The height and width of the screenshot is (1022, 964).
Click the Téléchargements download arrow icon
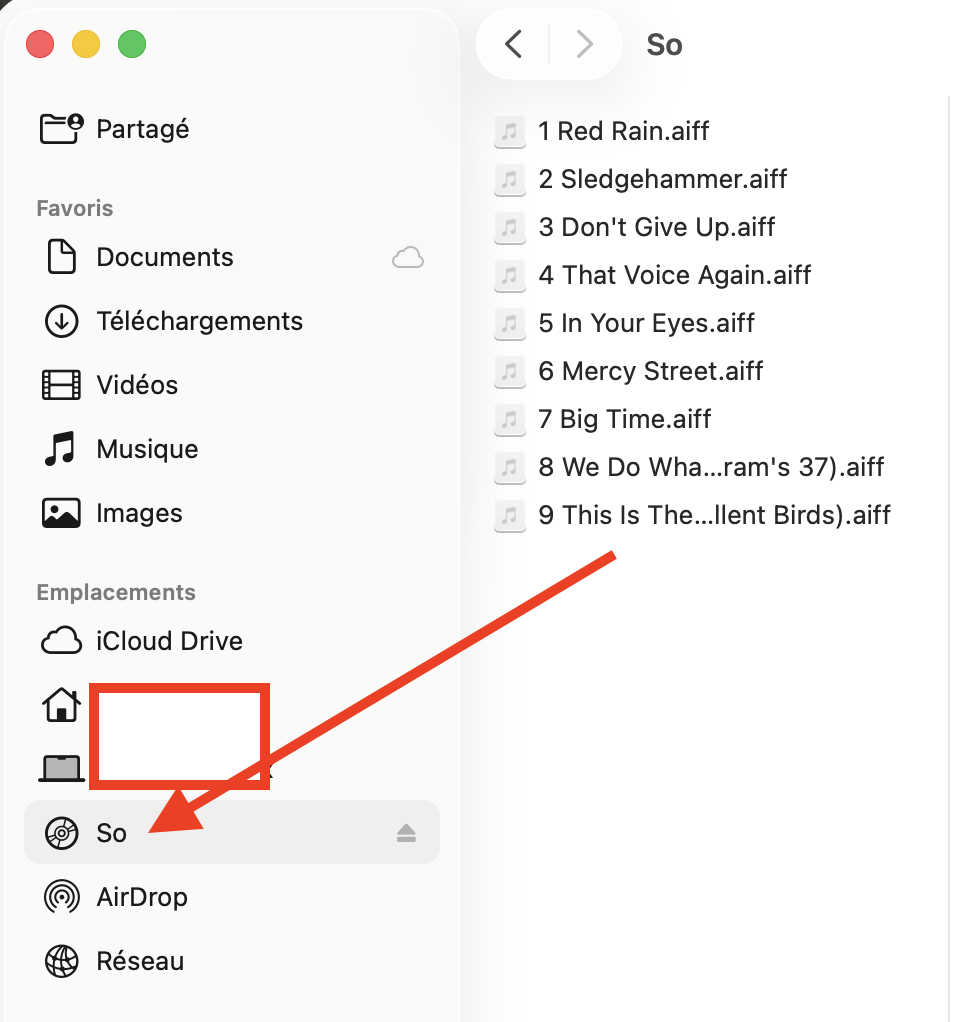click(x=62, y=321)
